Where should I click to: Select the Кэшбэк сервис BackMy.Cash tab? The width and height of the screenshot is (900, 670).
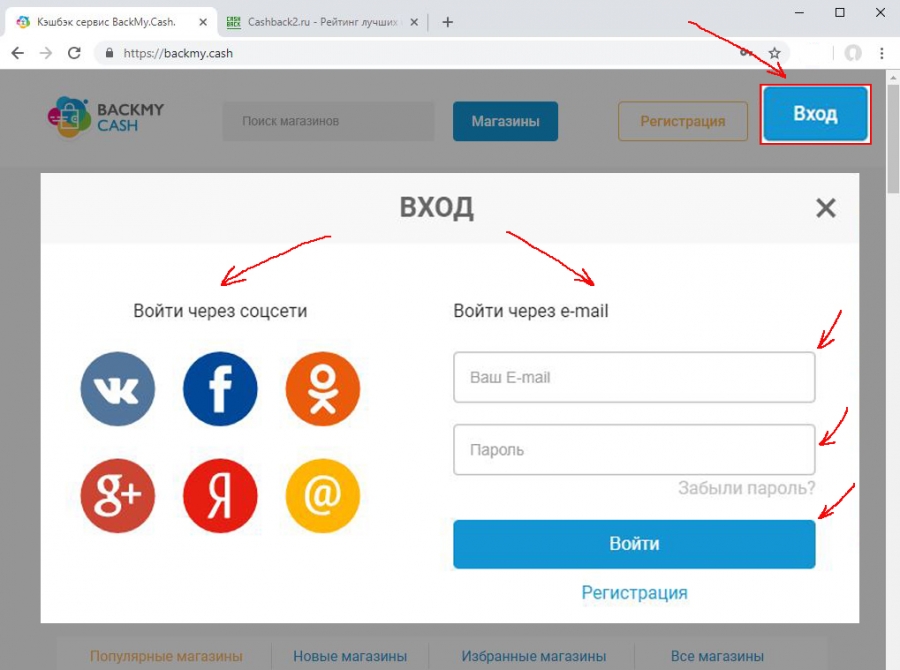pos(112,22)
